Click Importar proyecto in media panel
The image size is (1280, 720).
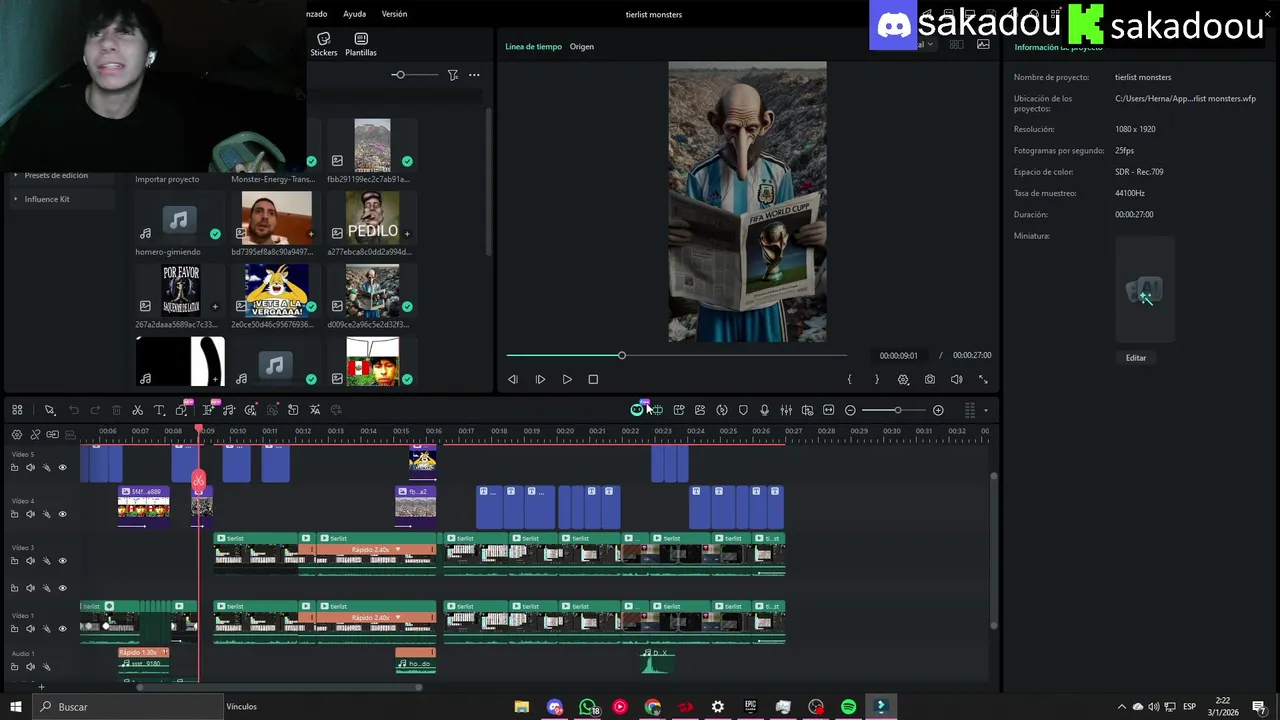(167, 179)
